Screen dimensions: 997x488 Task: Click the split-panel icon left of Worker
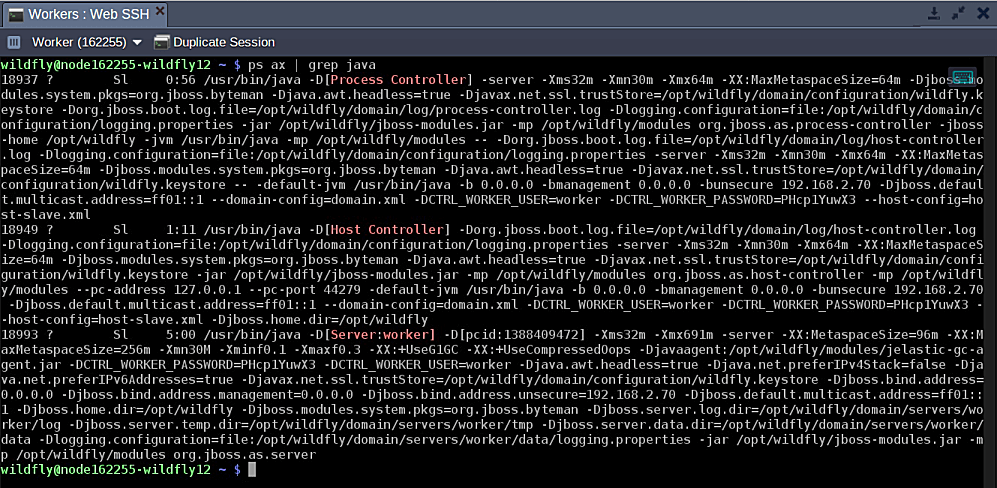point(14,43)
